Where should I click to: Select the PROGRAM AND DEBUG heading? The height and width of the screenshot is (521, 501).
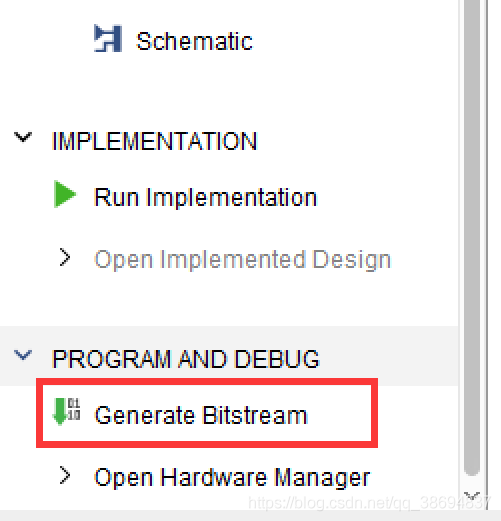(186, 359)
